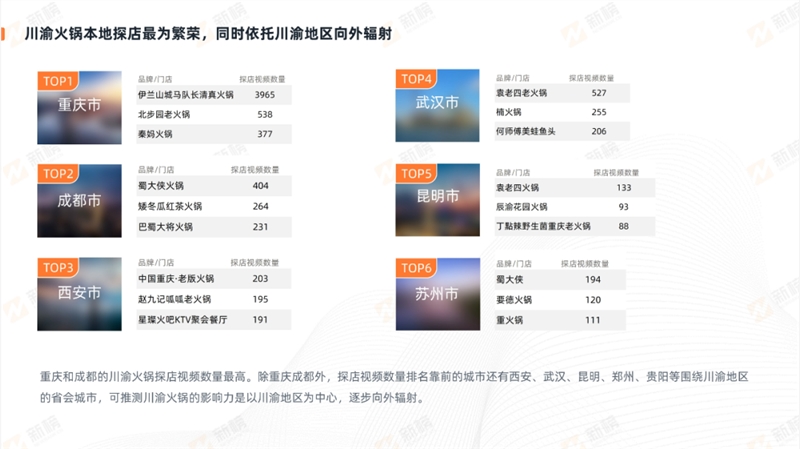Open the 苏州市 city thumbnail
Screen dimensions: 800x449
[x=437, y=293]
